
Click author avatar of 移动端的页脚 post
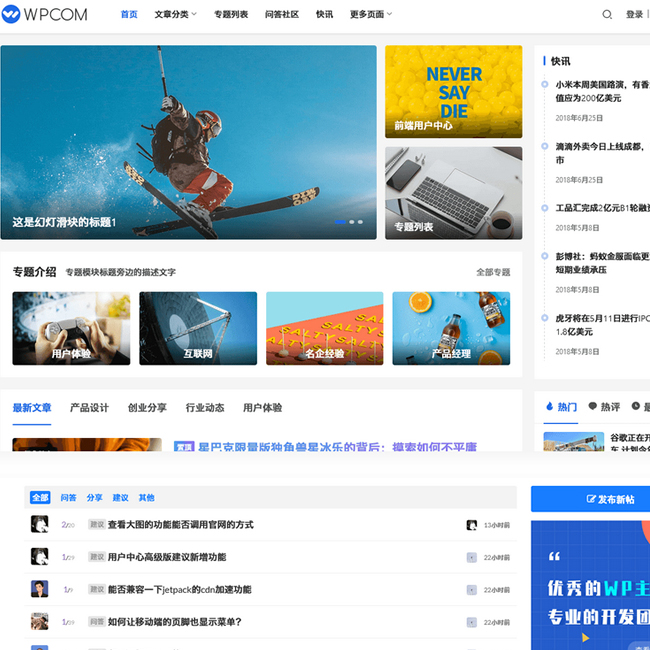[x=40, y=621]
